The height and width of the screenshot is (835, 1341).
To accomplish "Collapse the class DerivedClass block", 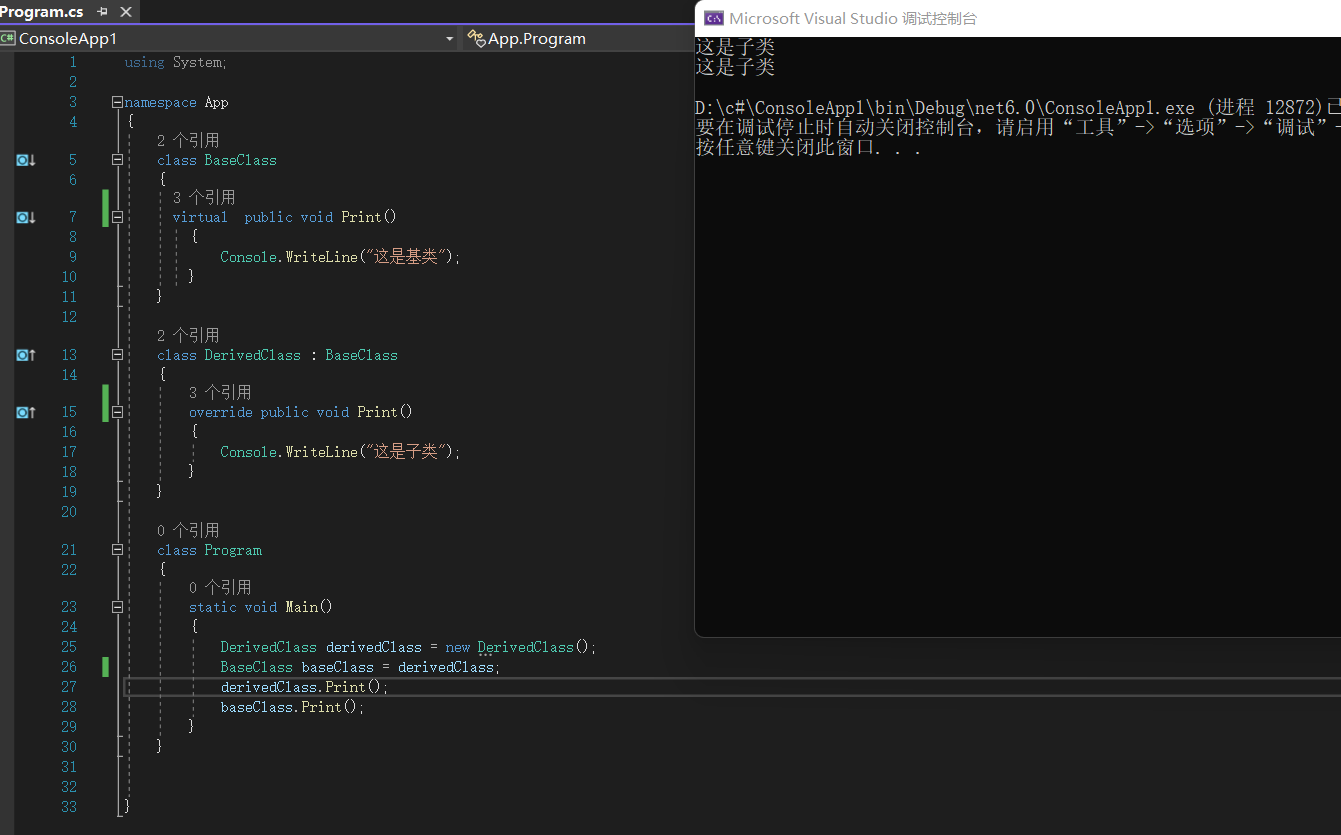I will tap(118, 355).
